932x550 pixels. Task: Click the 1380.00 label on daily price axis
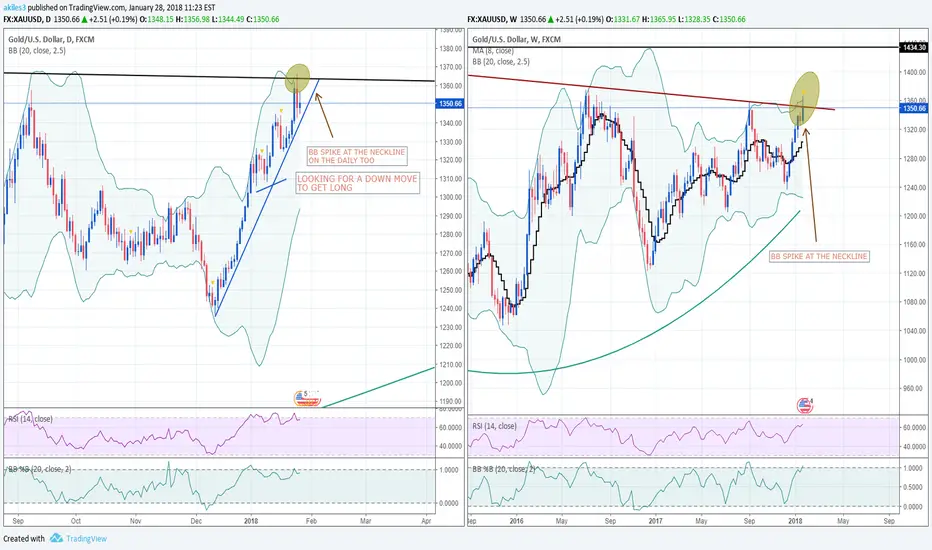click(x=449, y=48)
